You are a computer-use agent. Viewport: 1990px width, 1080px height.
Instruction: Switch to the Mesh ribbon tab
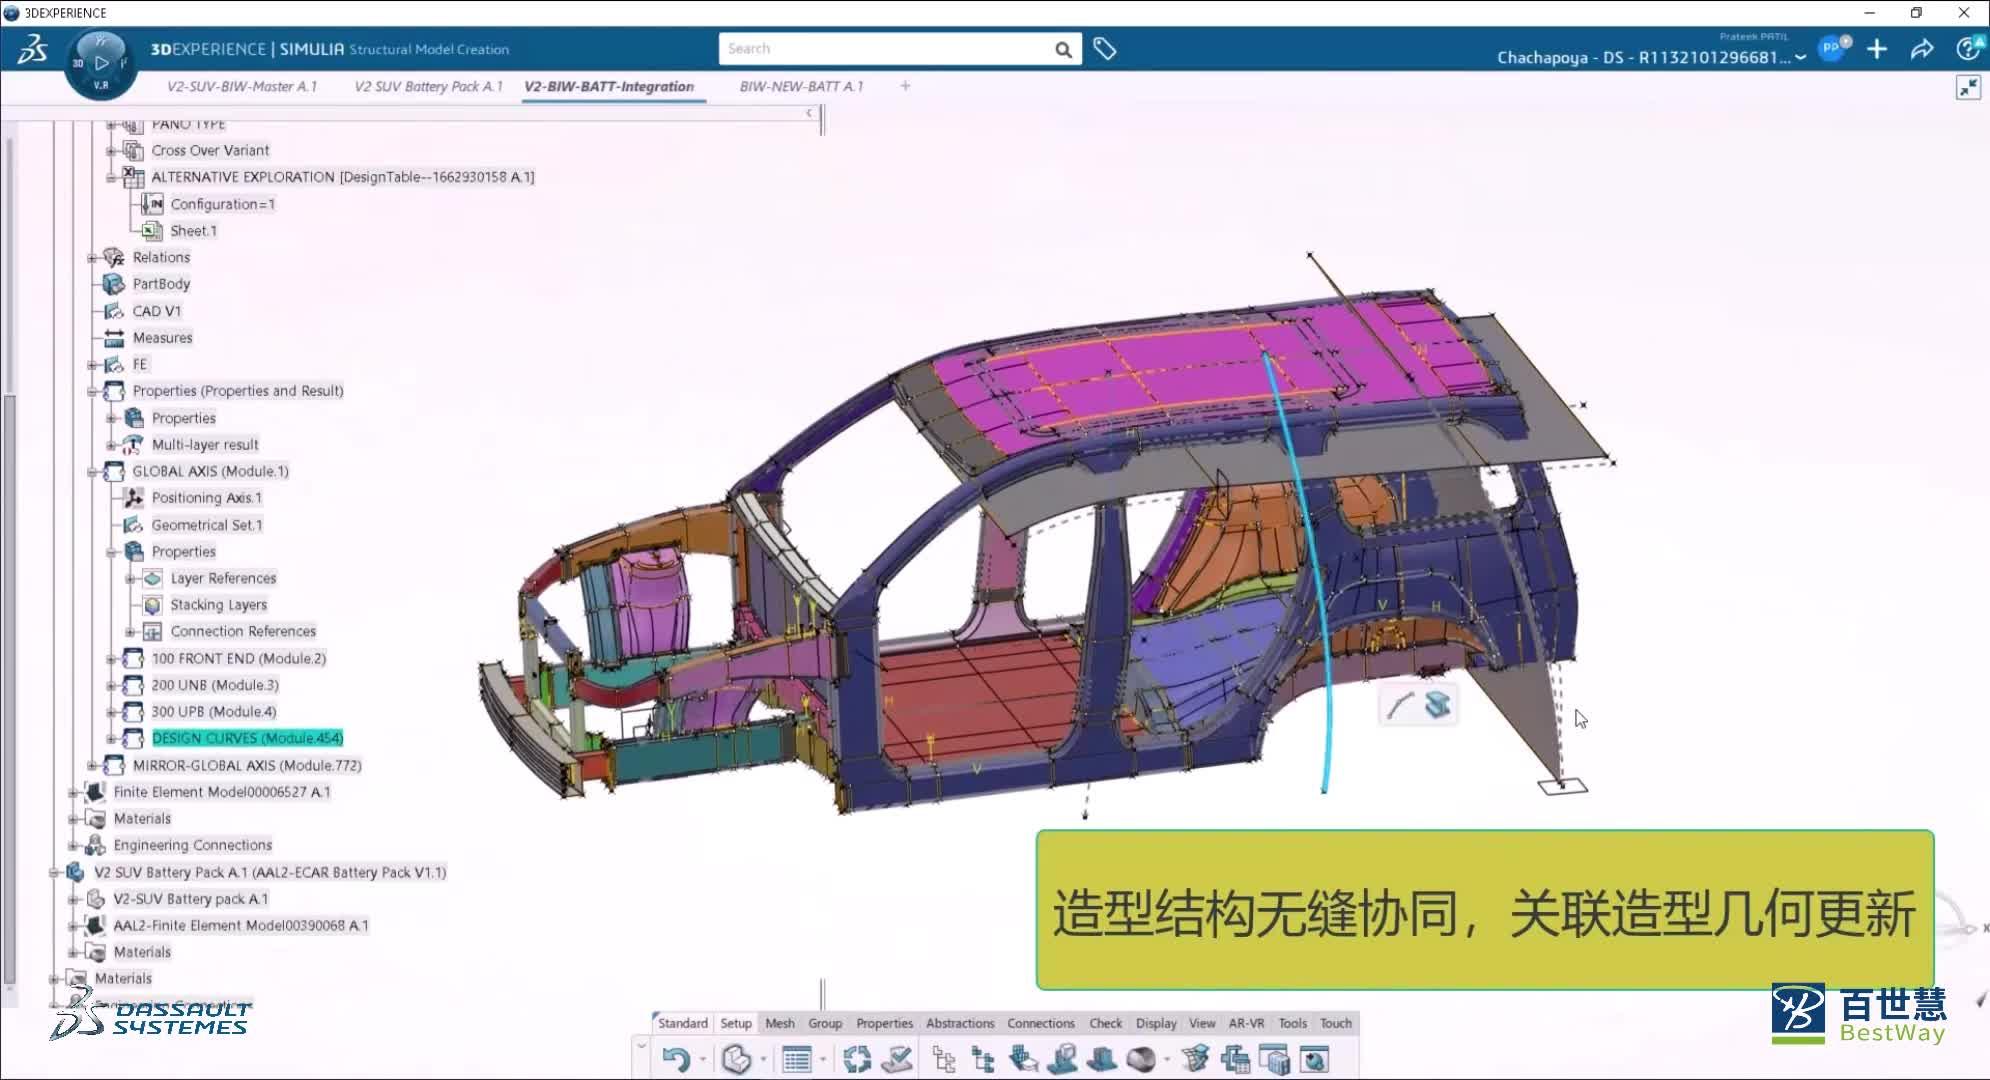(780, 1023)
